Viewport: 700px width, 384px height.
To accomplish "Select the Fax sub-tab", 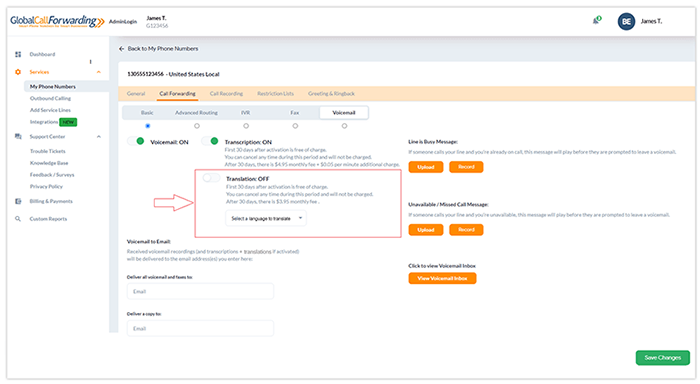I will click(295, 113).
